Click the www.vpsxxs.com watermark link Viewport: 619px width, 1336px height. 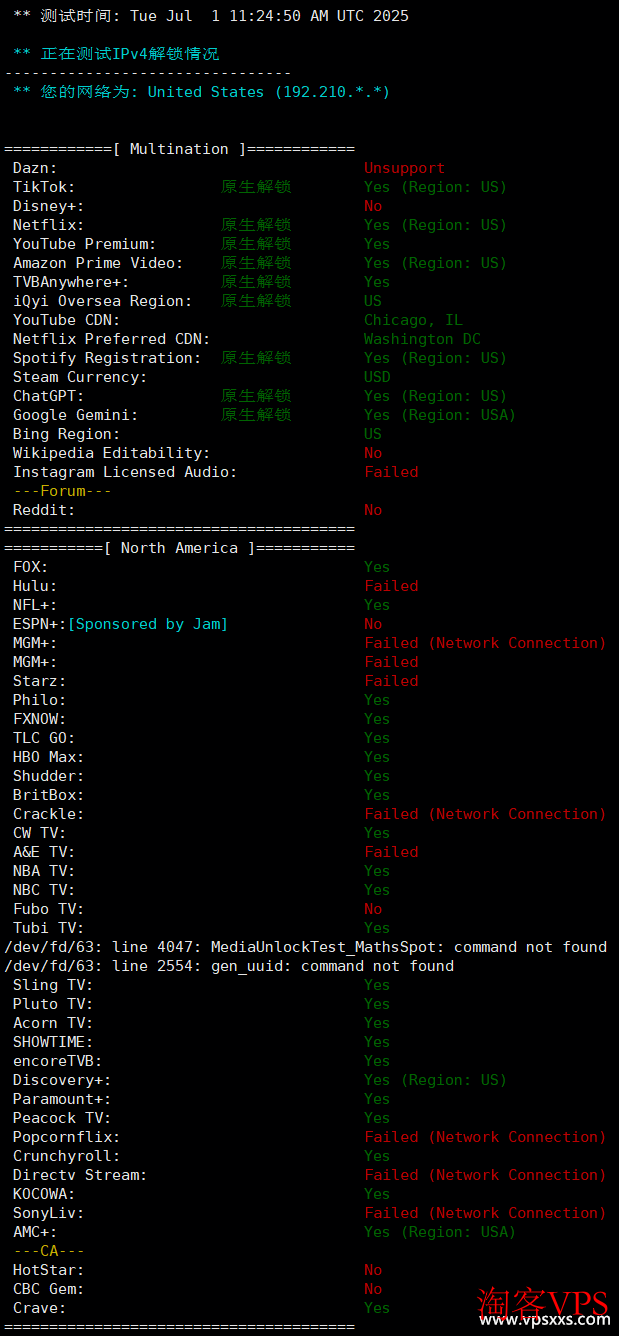[545, 1320]
